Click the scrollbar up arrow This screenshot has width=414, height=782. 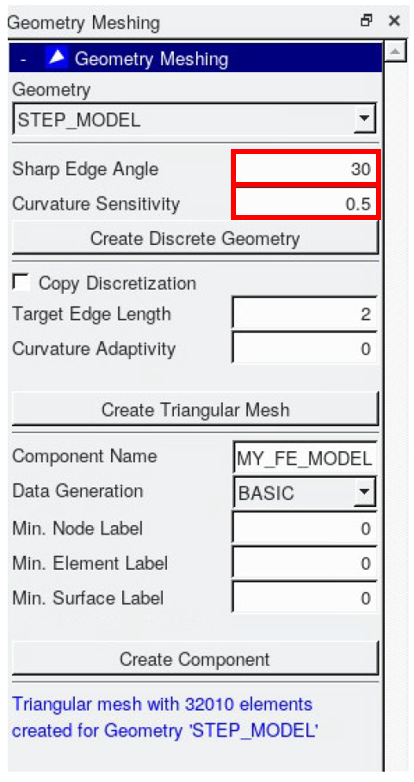[395, 51]
